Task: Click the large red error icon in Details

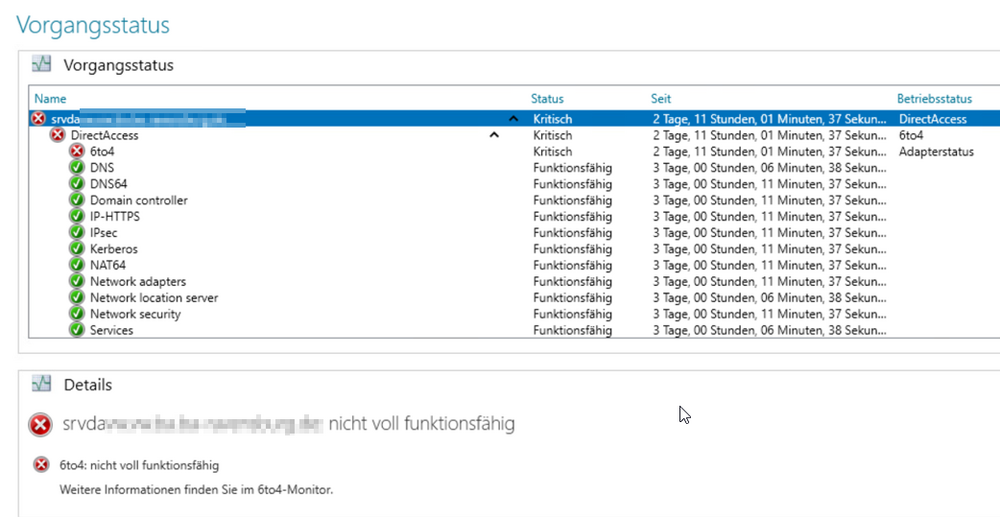Action: pyautogui.click(x=41, y=425)
